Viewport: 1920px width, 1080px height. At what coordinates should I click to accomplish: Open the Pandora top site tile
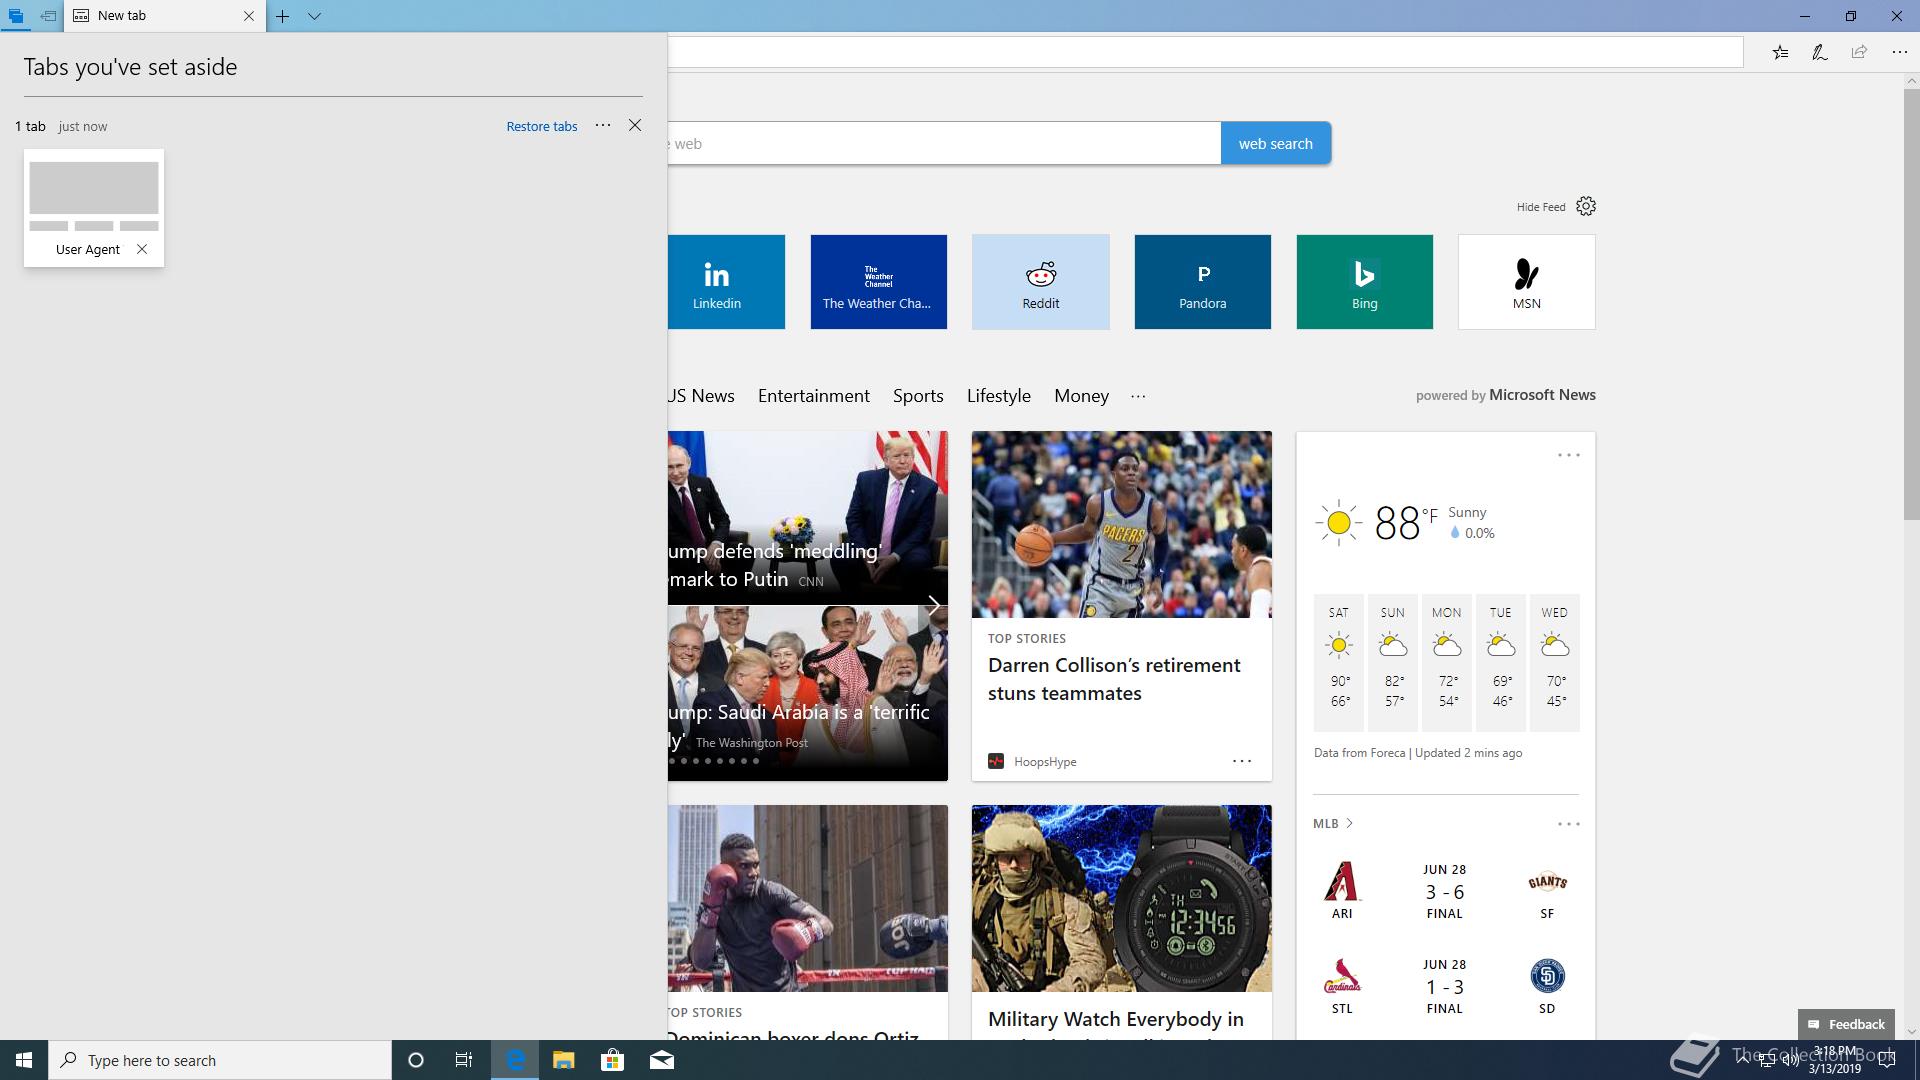click(x=1202, y=282)
